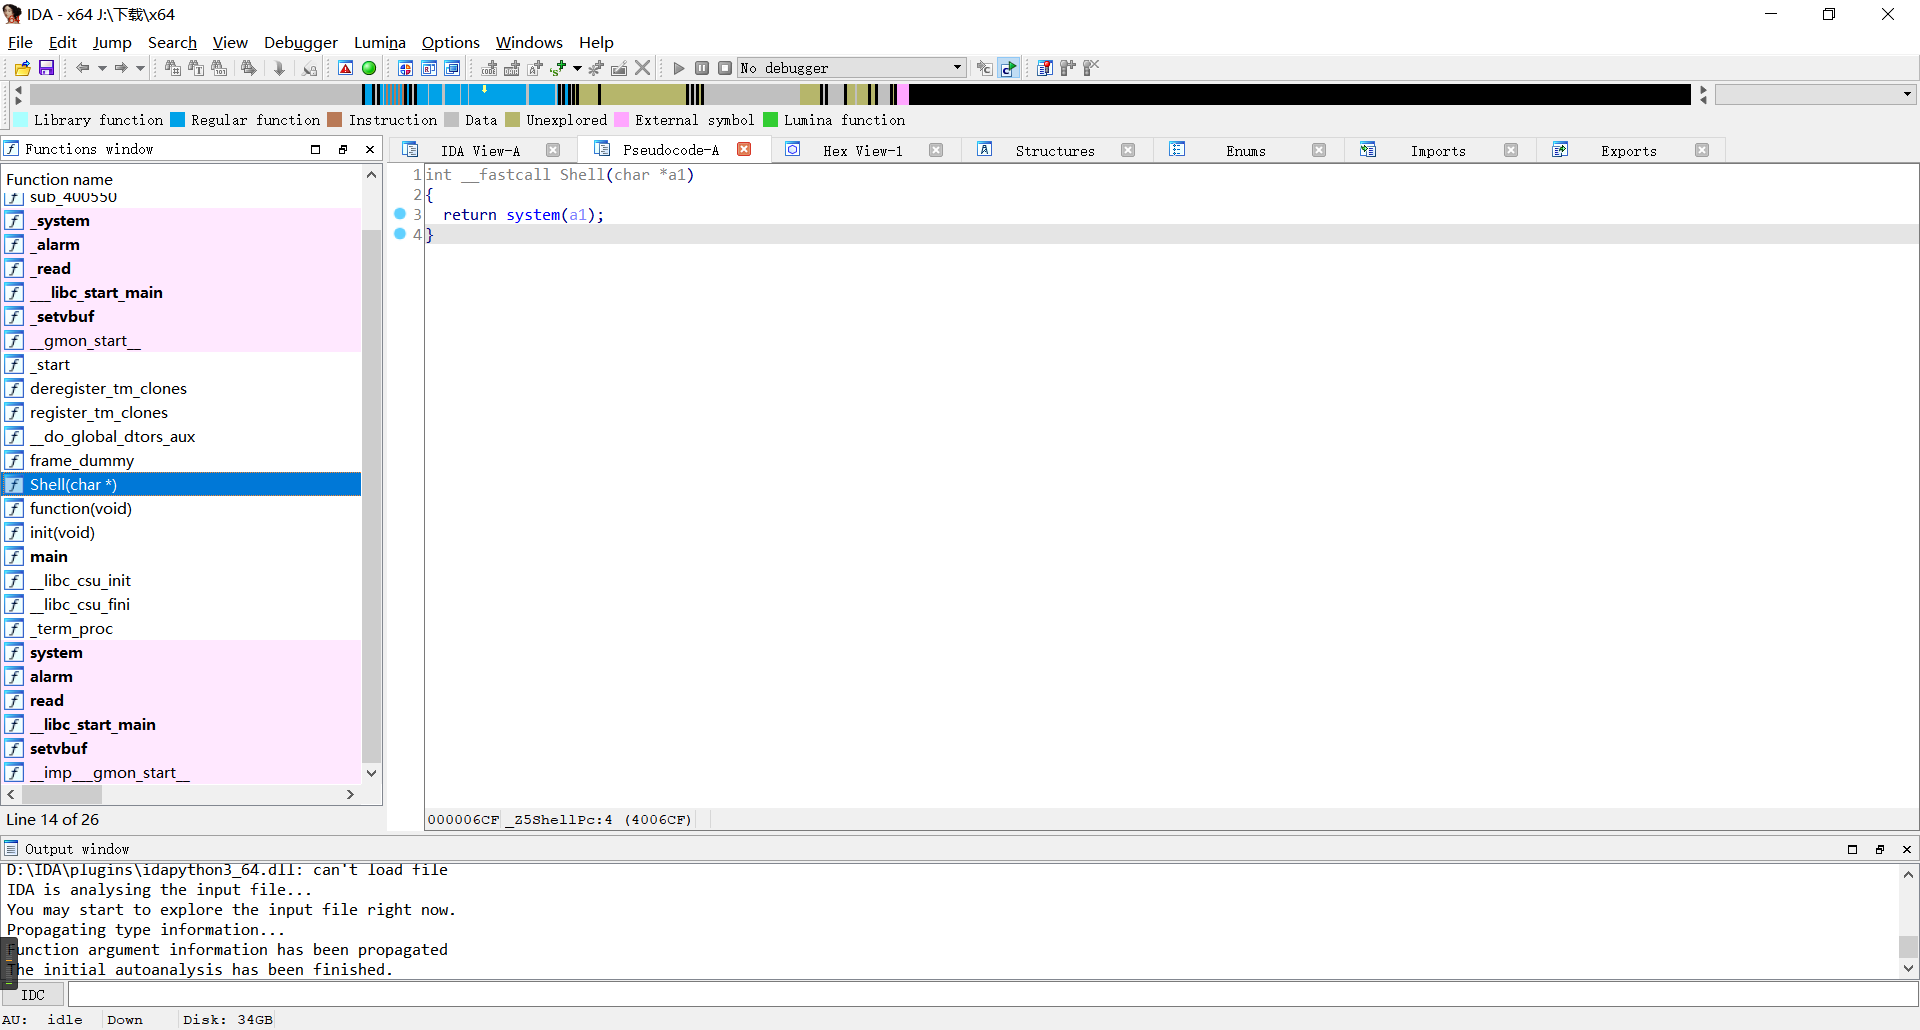Click the red warning triangle toolbar icon

tap(345, 68)
